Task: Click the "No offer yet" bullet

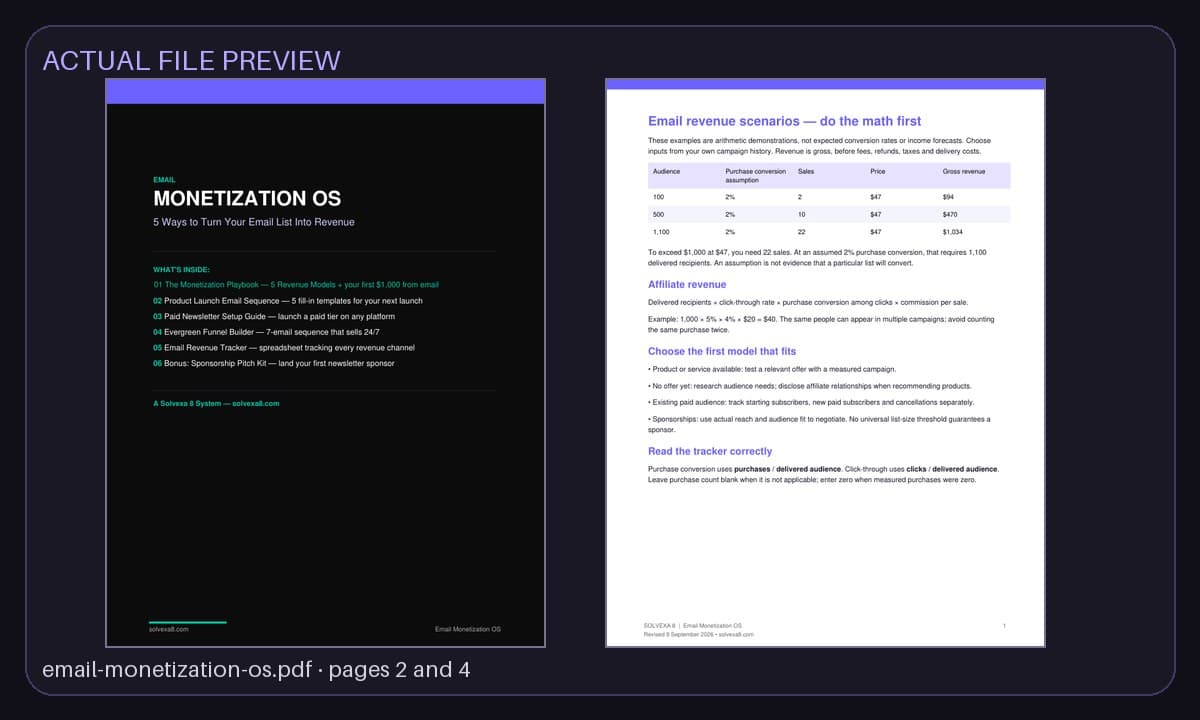Action: (810, 386)
